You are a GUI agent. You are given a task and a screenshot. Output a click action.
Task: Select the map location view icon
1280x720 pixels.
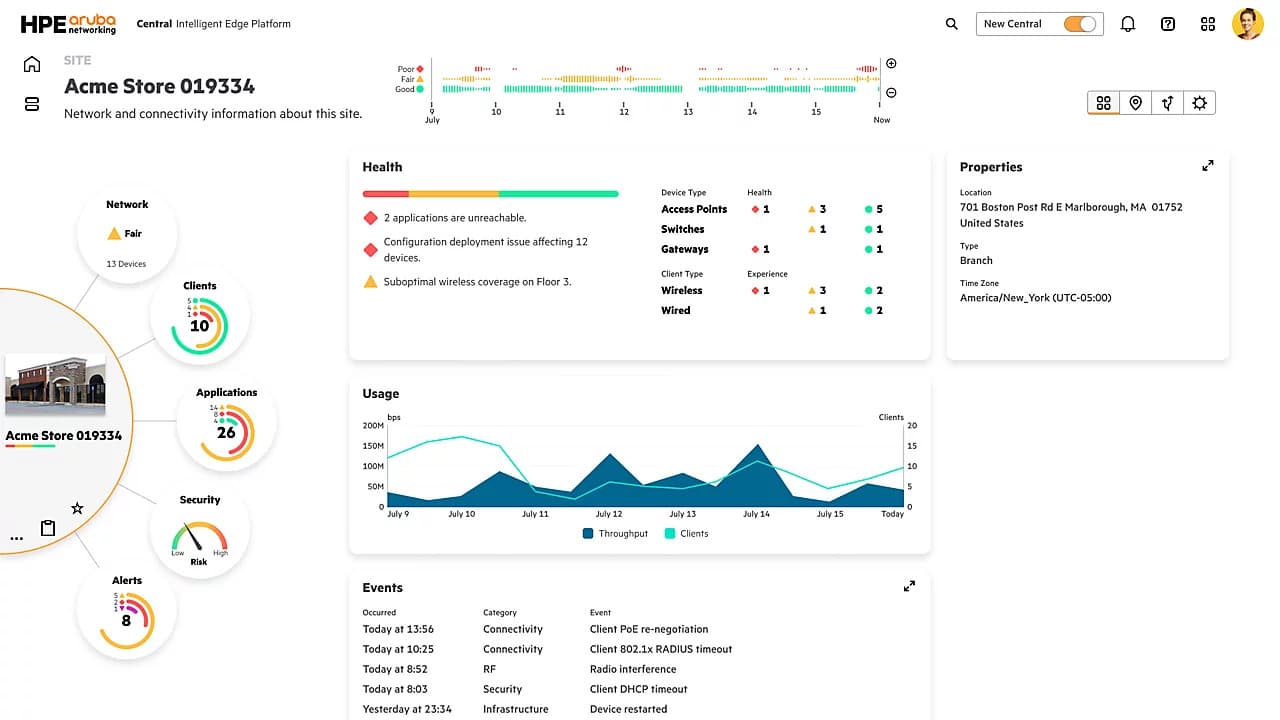coord(1135,103)
